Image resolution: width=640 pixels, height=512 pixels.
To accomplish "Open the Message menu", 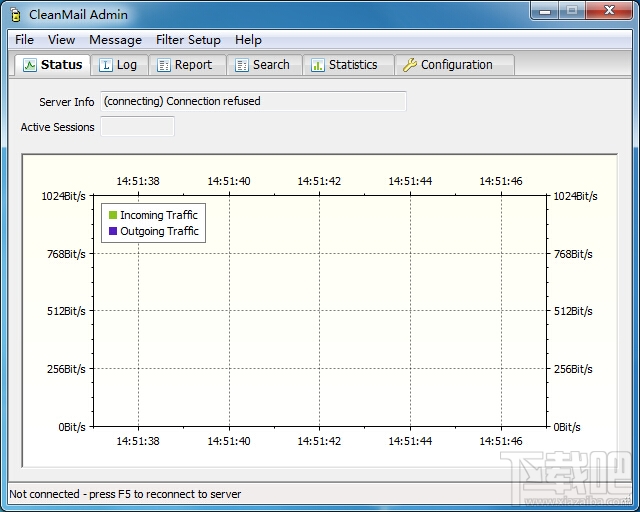I will click(x=116, y=40).
